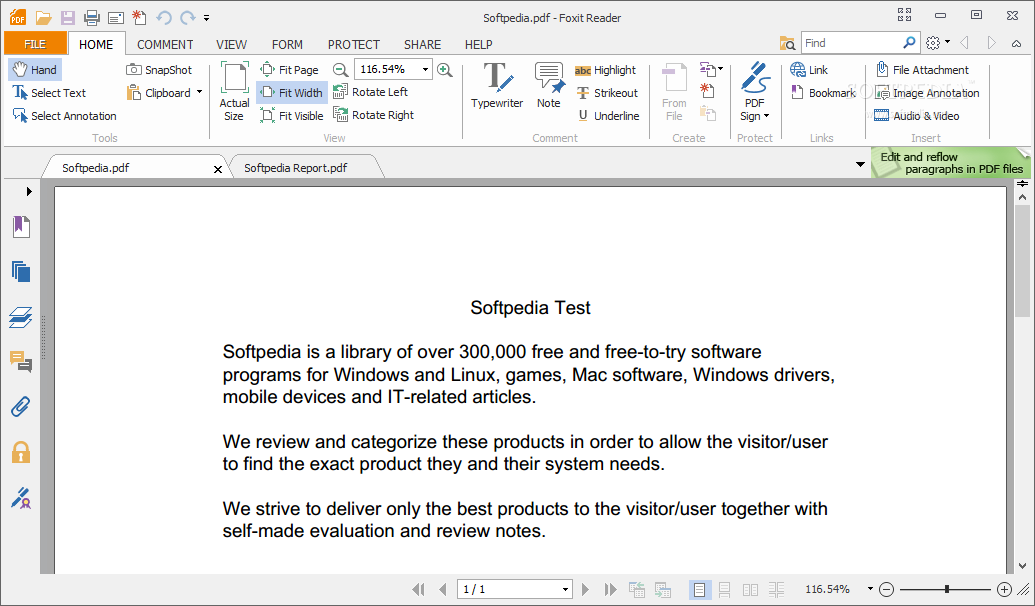The width and height of the screenshot is (1035, 606).
Task: Enable facing pages layout in status bar
Action: [751, 589]
